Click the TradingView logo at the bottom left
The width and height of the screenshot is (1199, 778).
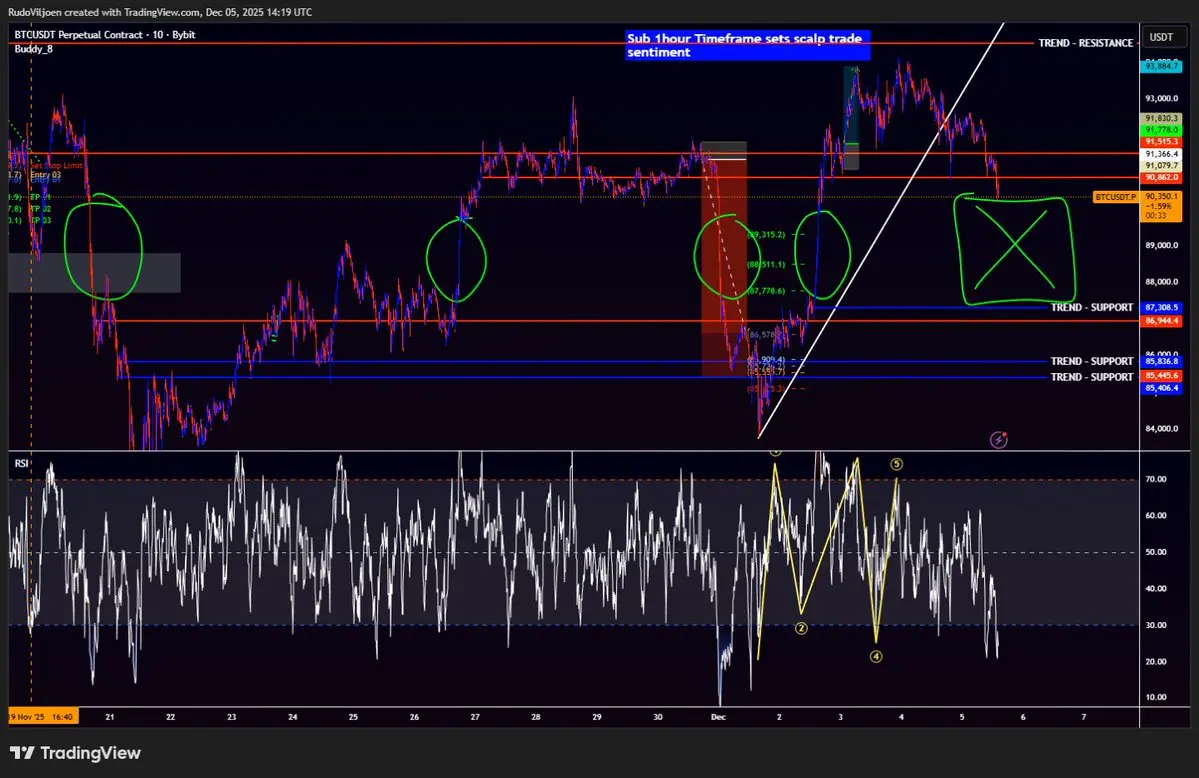(x=75, y=753)
